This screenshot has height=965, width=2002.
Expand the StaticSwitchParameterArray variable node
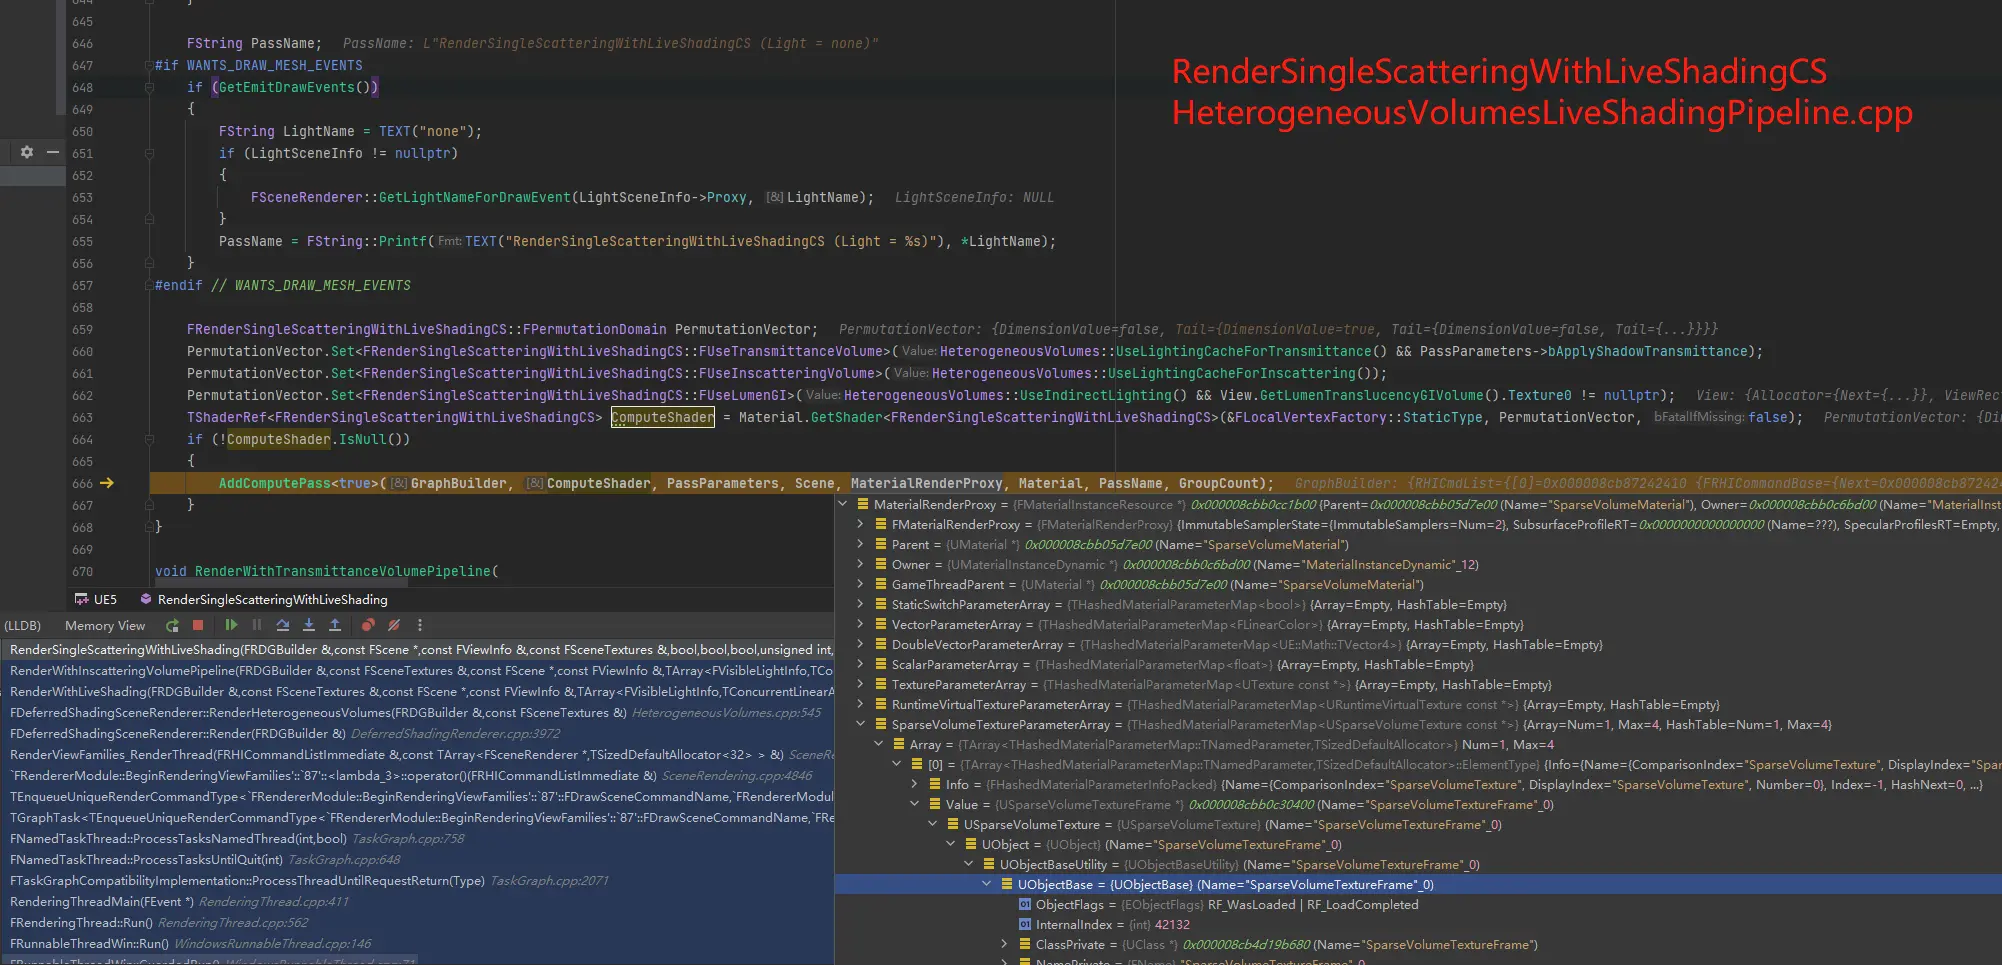[860, 605]
